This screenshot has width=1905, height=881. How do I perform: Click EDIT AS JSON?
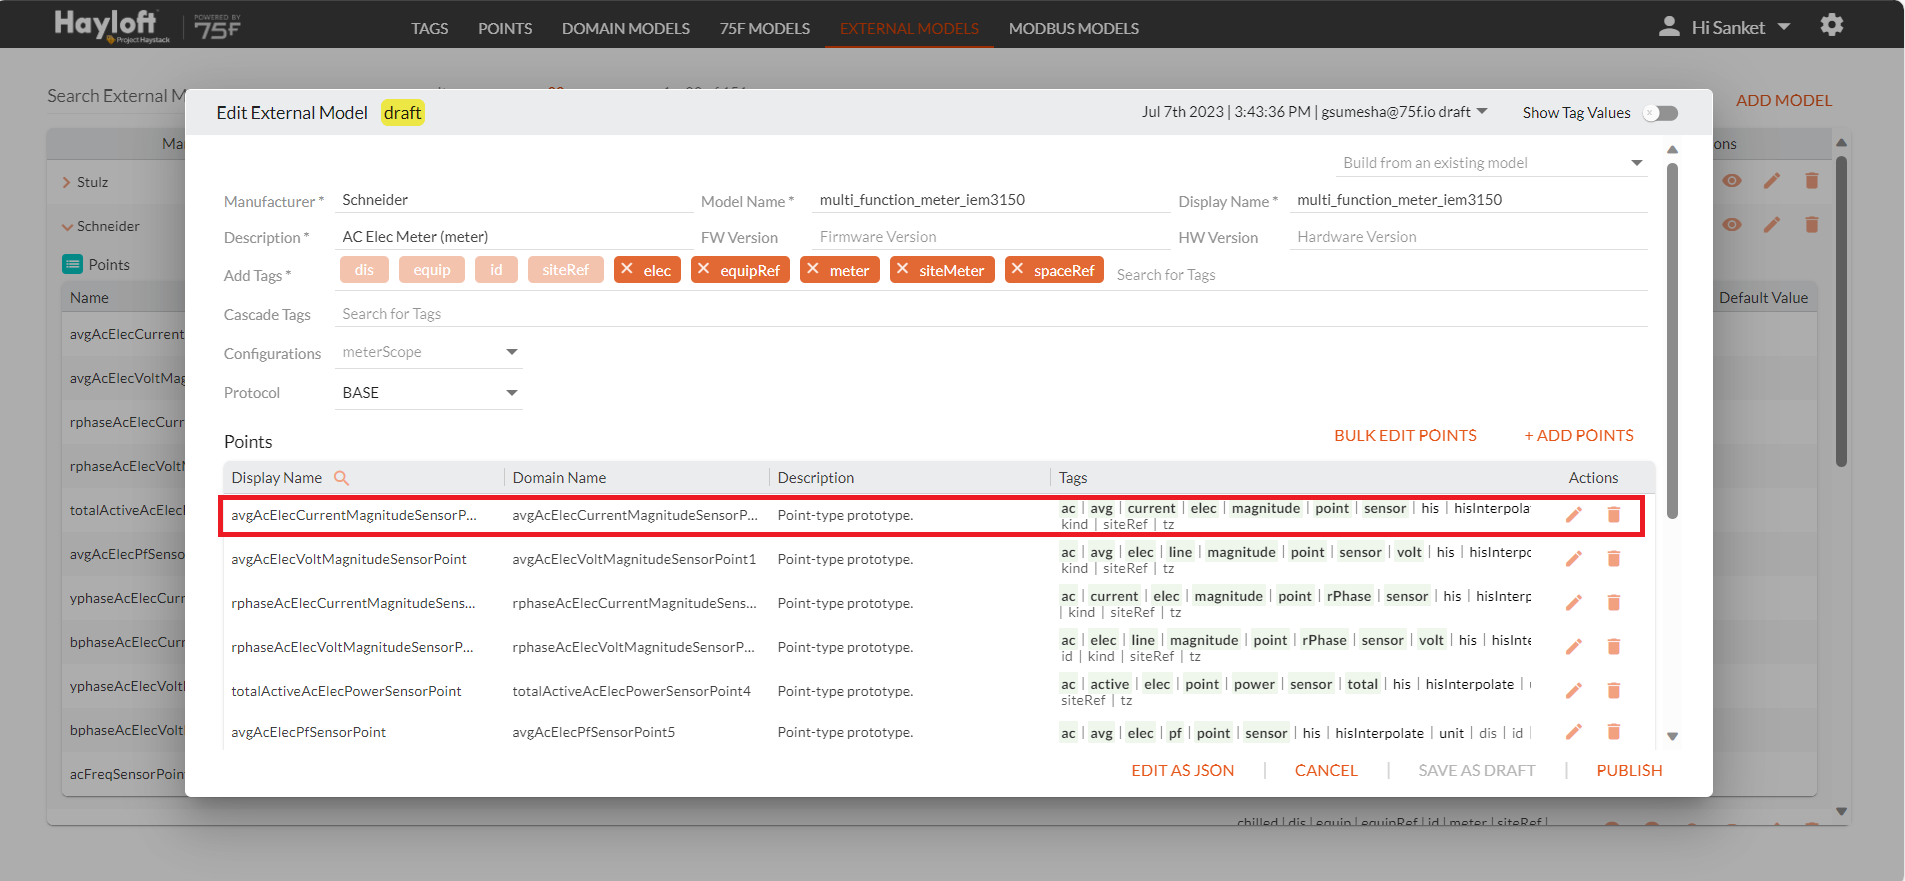point(1183,771)
